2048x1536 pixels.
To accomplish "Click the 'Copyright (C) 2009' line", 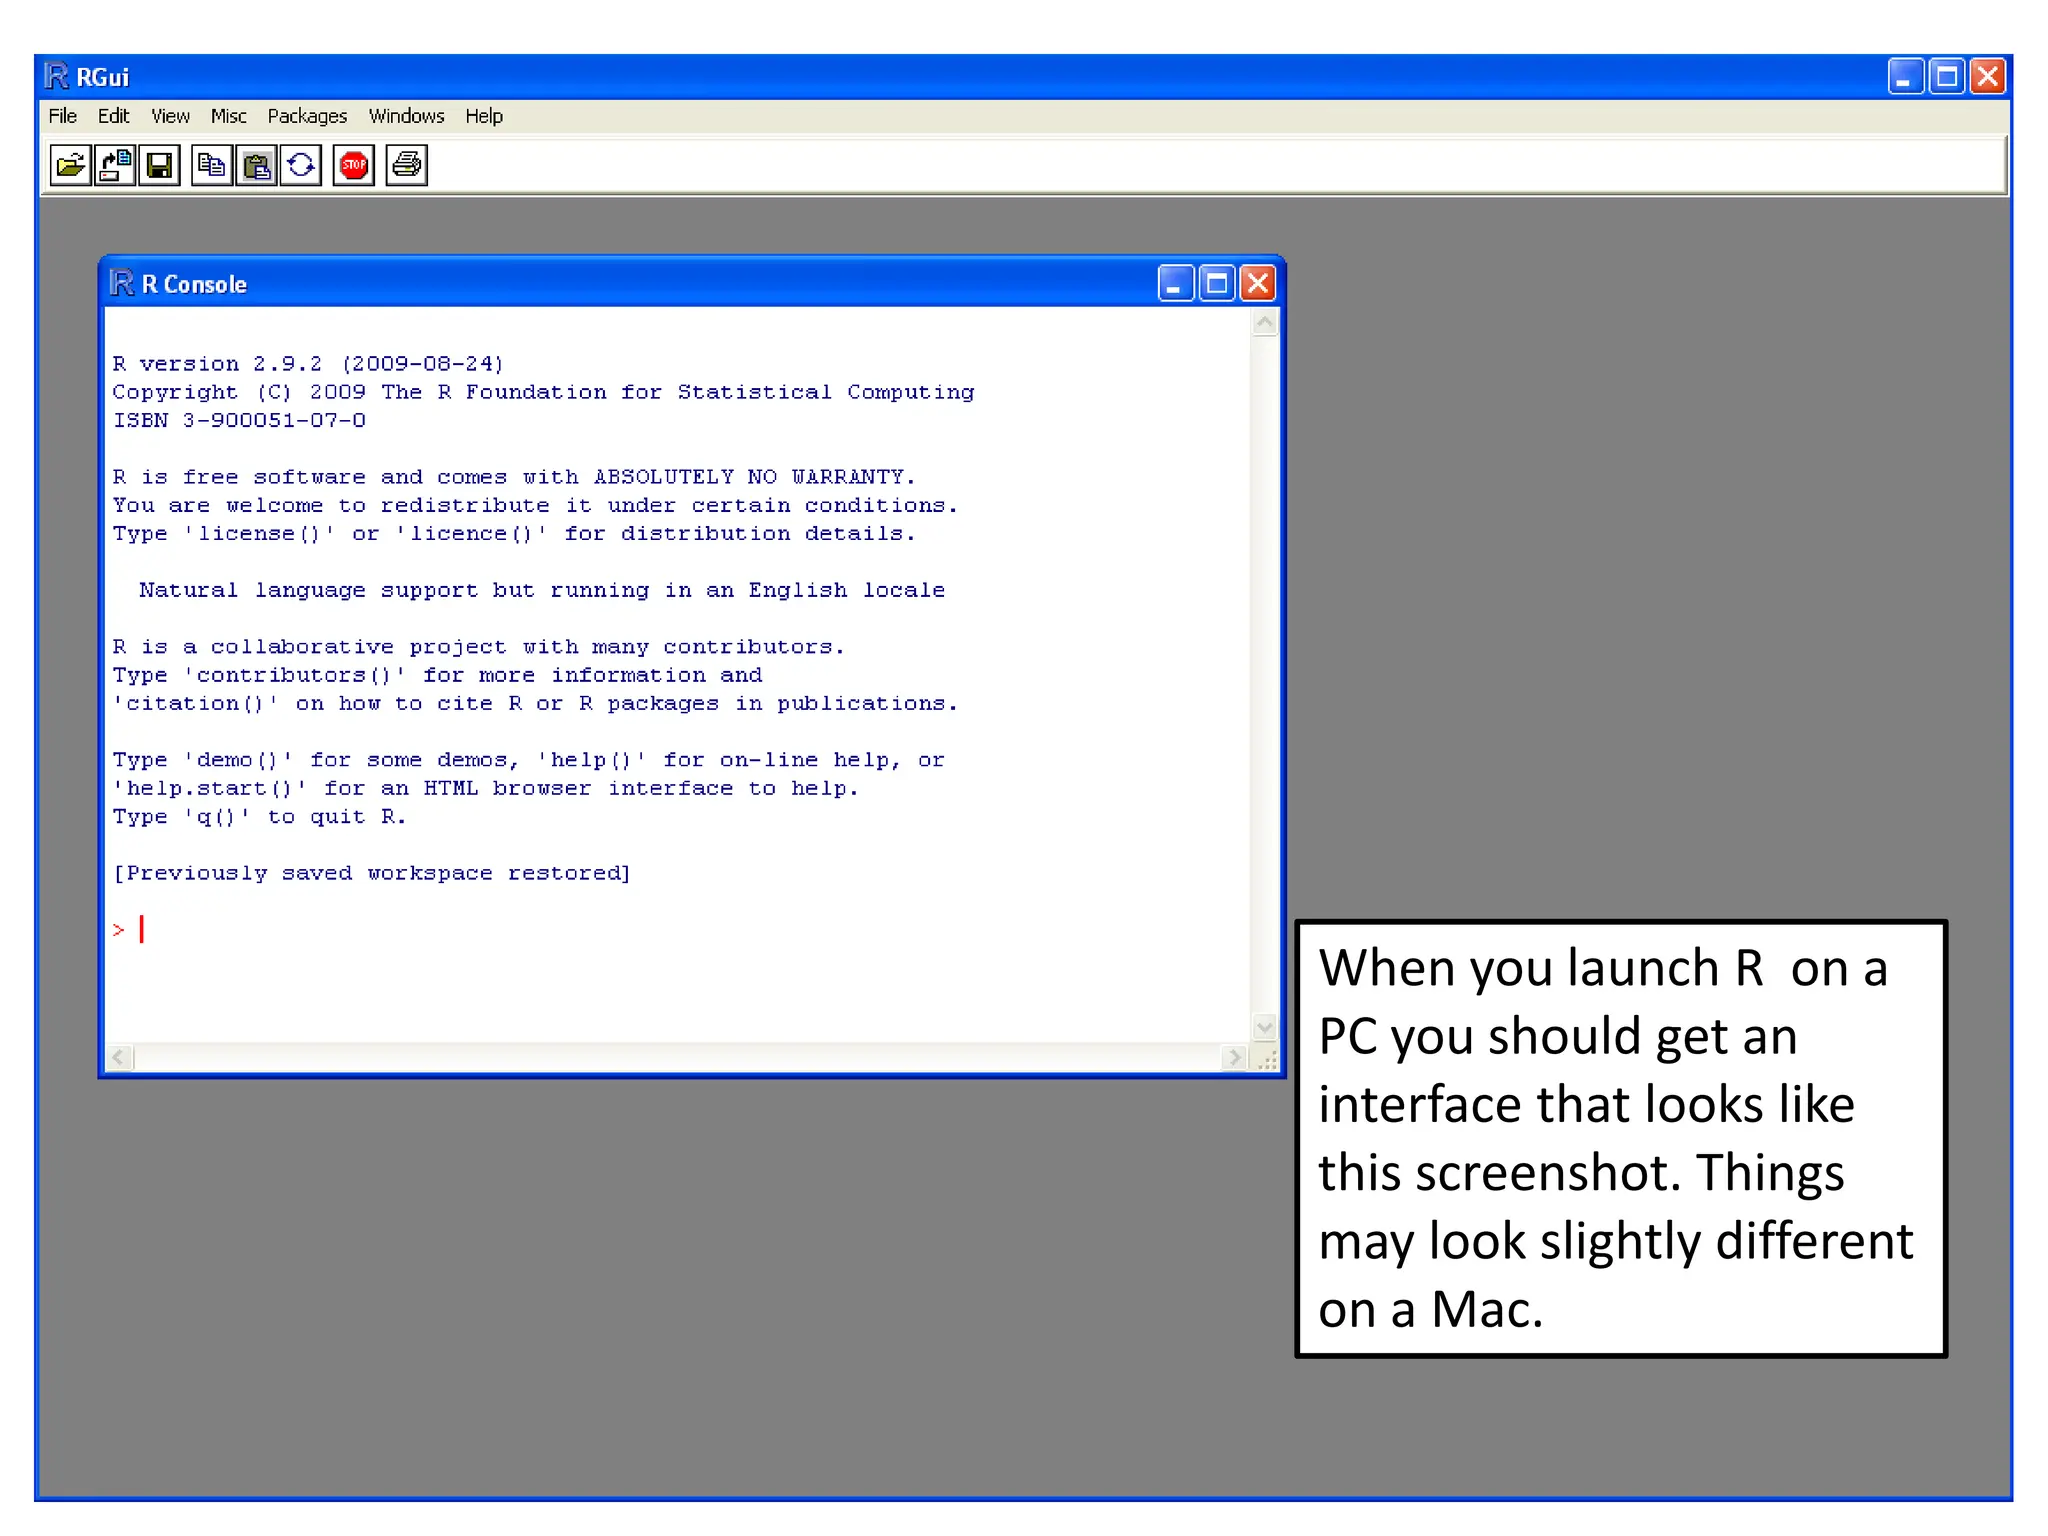I will [x=543, y=392].
